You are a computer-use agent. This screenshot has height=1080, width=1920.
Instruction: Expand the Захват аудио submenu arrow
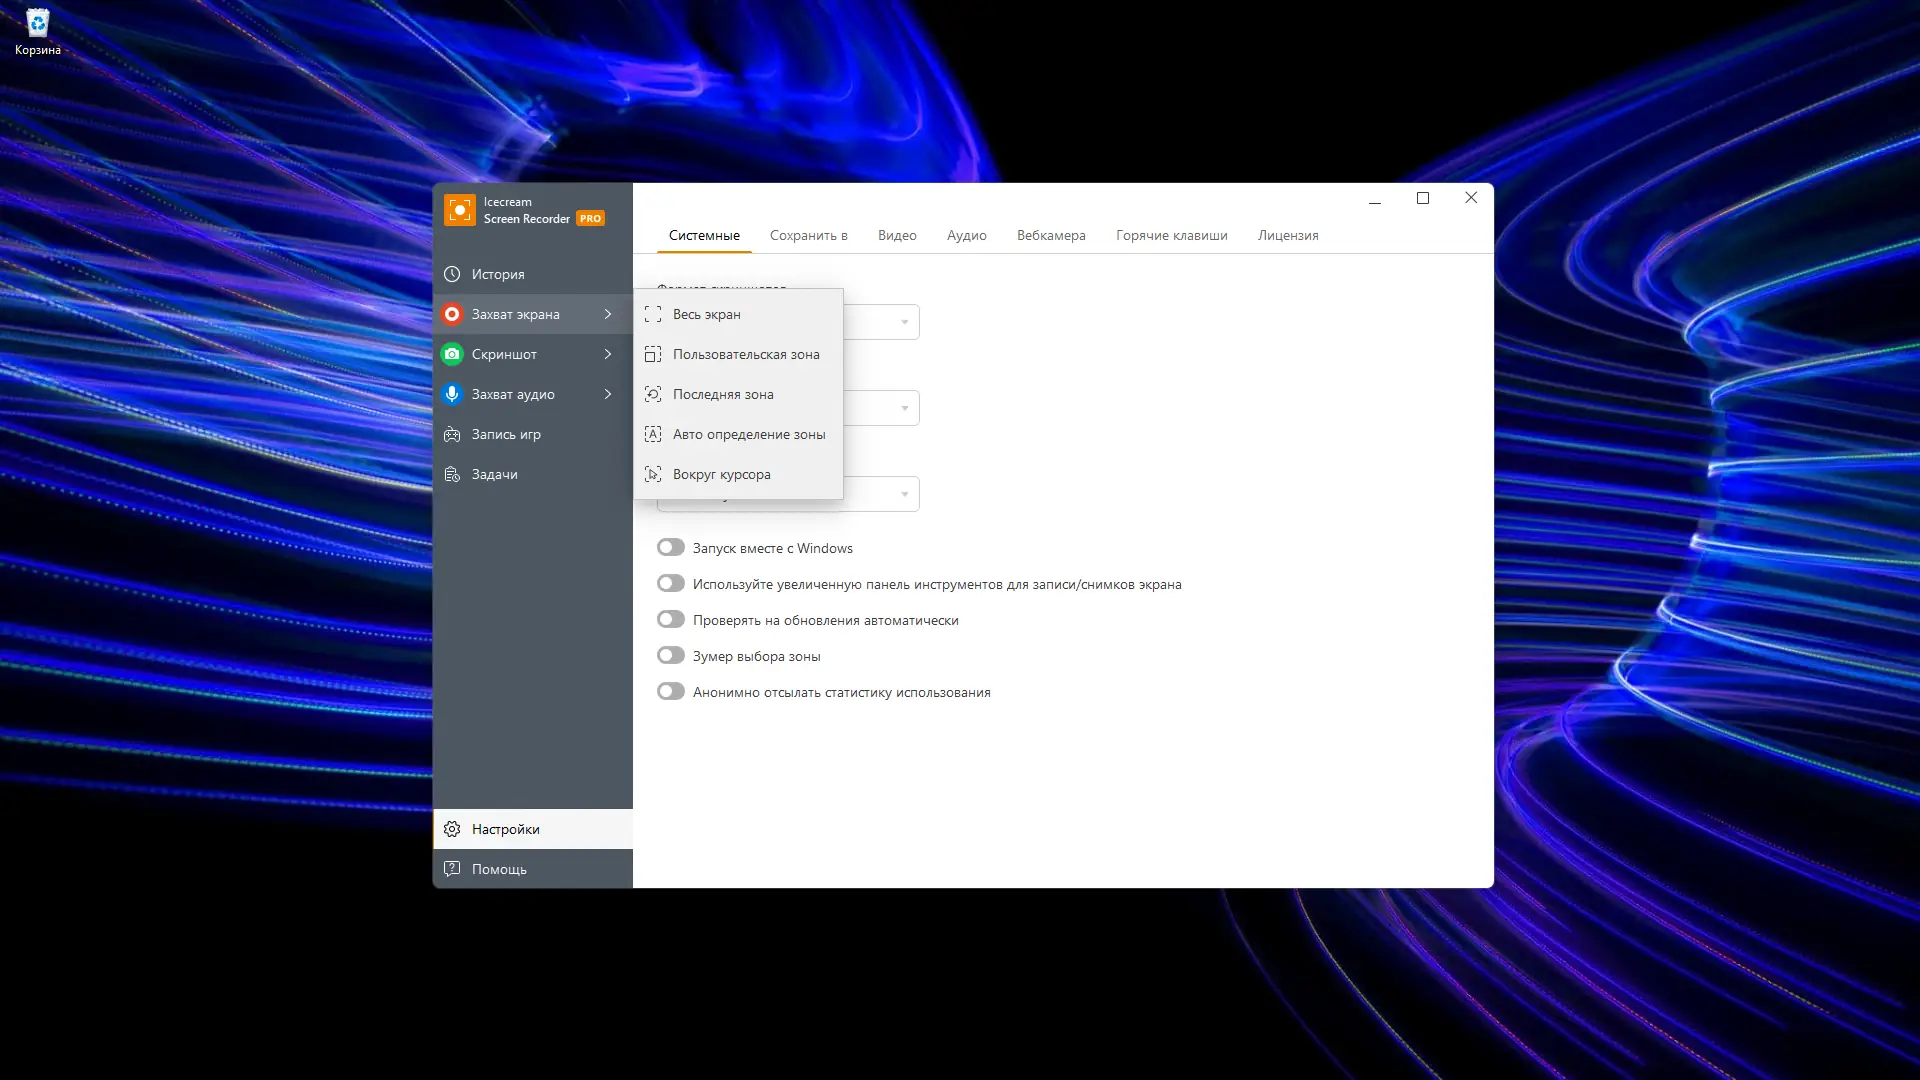click(607, 394)
